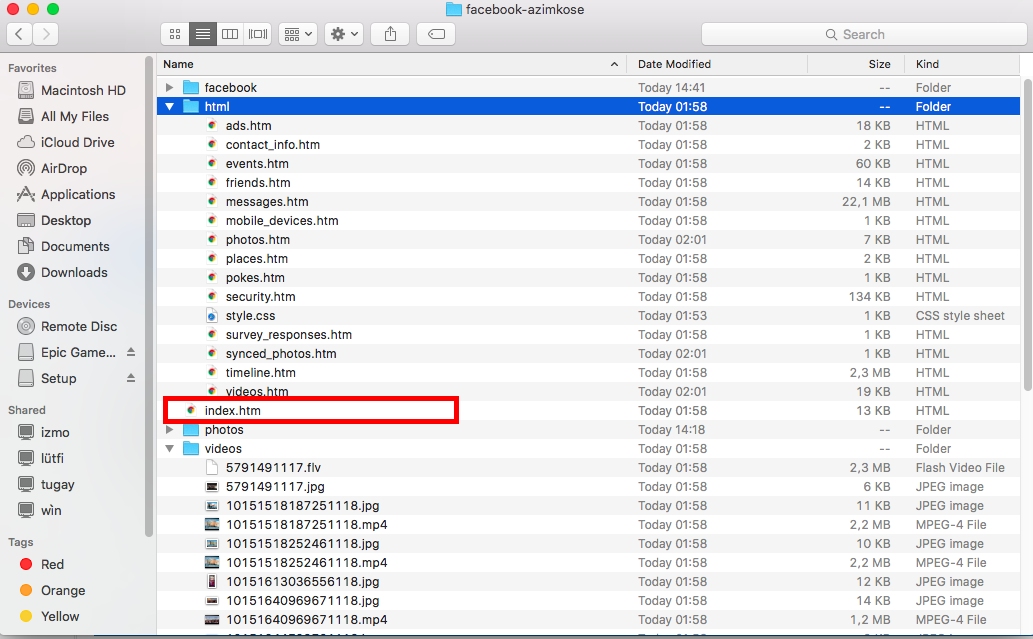Select the 5791491117.jpg thumbnail
This screenshot has width=1033, height=639.
point(211,487)
